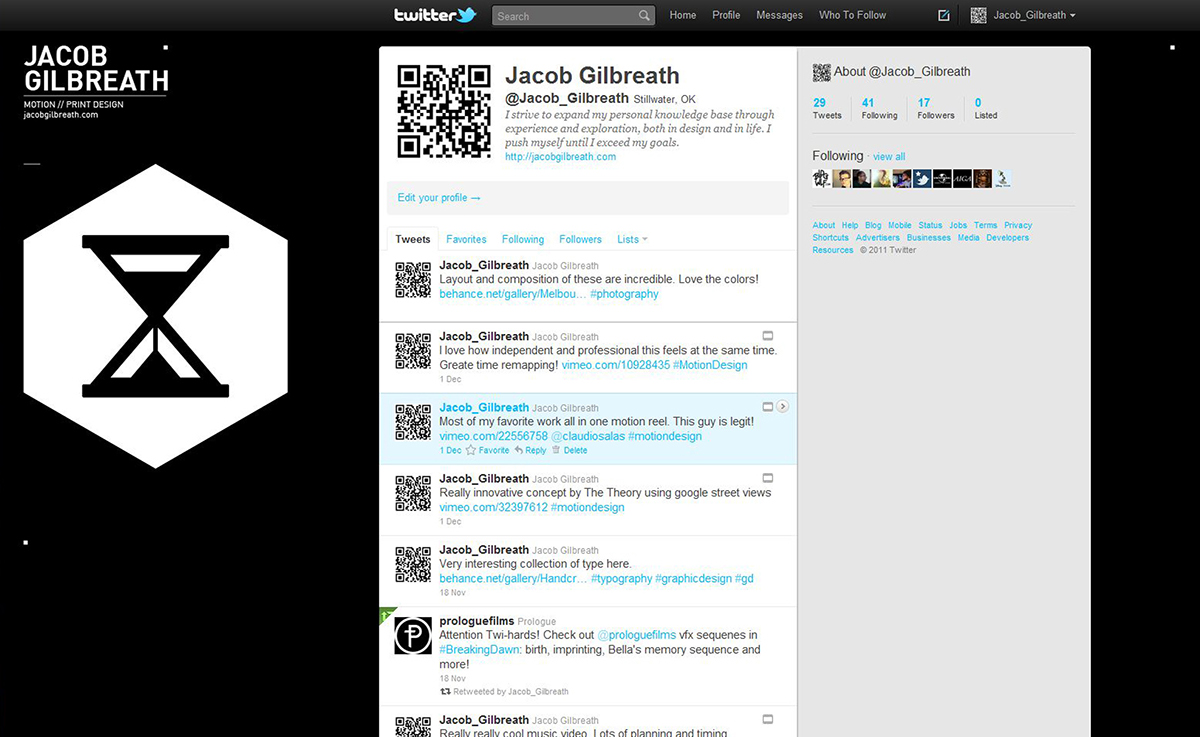The width and height of the screenshot is (1200, 737).
Task: Select the Tweets tab
Action: pyautogui.click(x=413, y=239)
